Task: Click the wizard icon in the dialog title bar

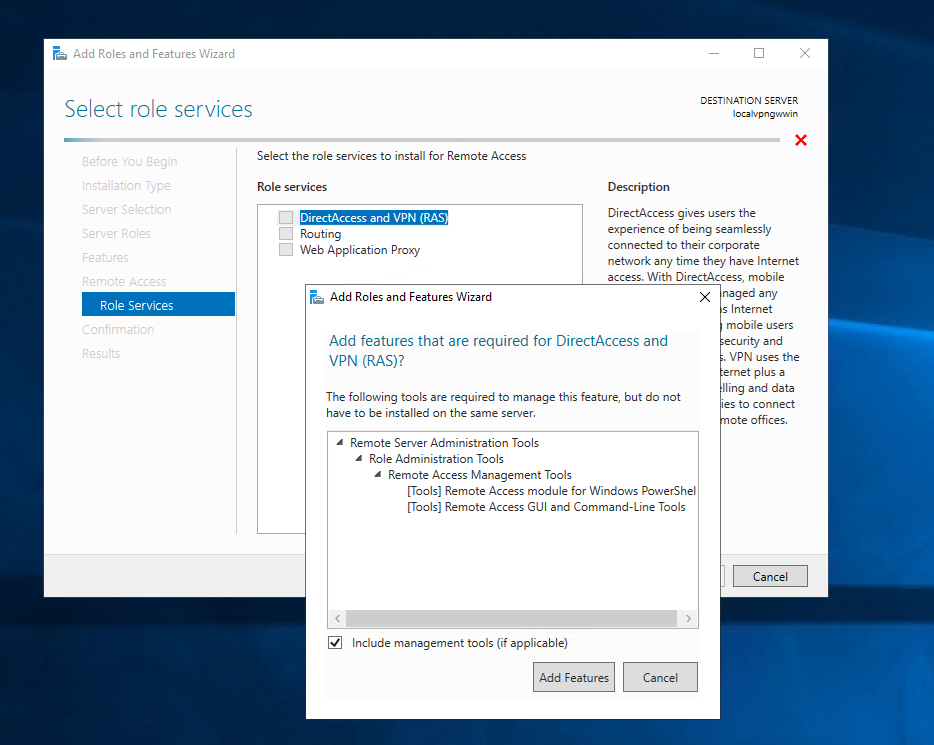Action: [317, 297]
